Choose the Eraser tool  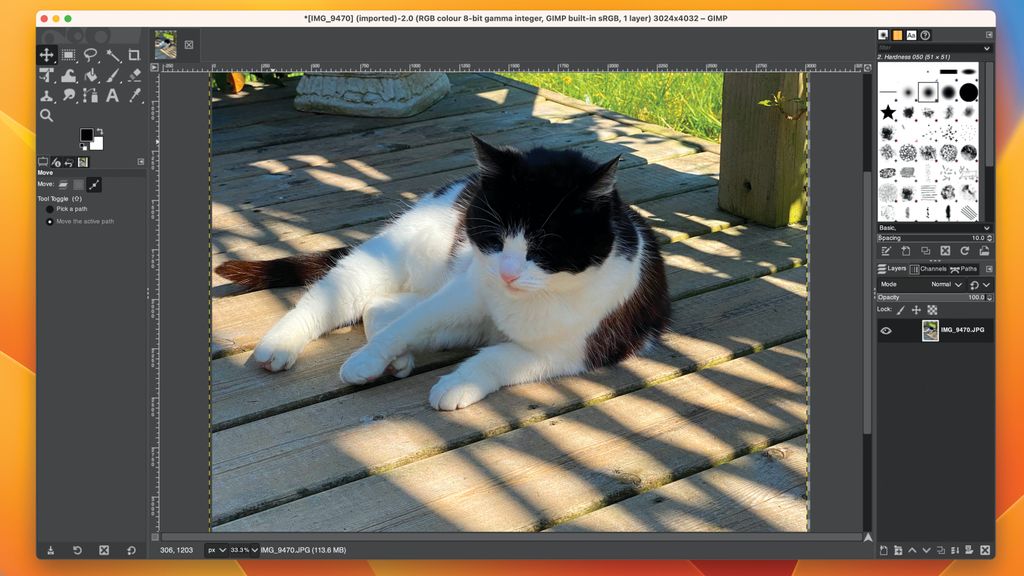pyautogui.click(x=135, y=75)
